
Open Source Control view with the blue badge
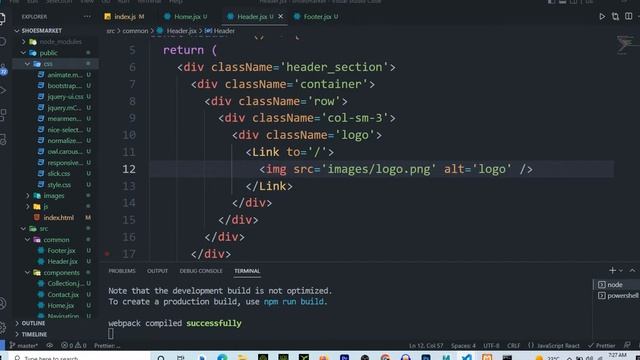tap(3, 69)
